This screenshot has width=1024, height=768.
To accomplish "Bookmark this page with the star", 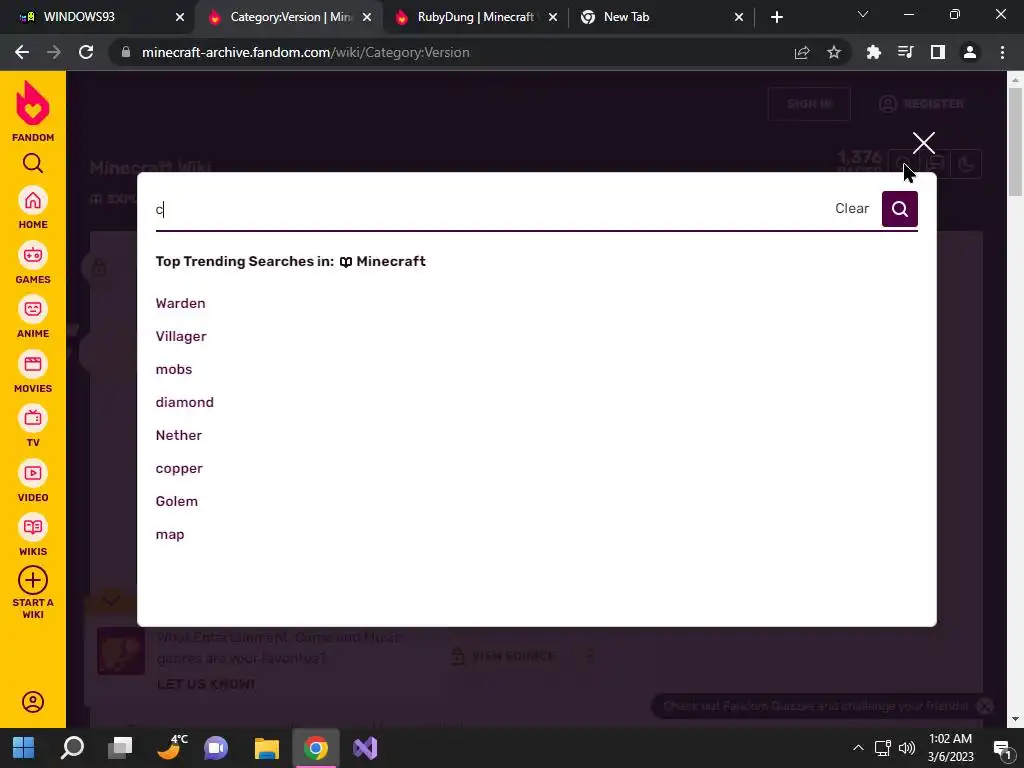I will pos(834,52).
